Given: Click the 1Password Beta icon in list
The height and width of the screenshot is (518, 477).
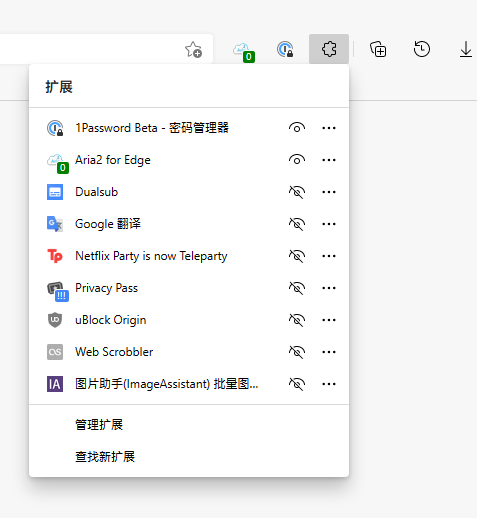Looking at the screenshot, I should [x=55, y=128].
